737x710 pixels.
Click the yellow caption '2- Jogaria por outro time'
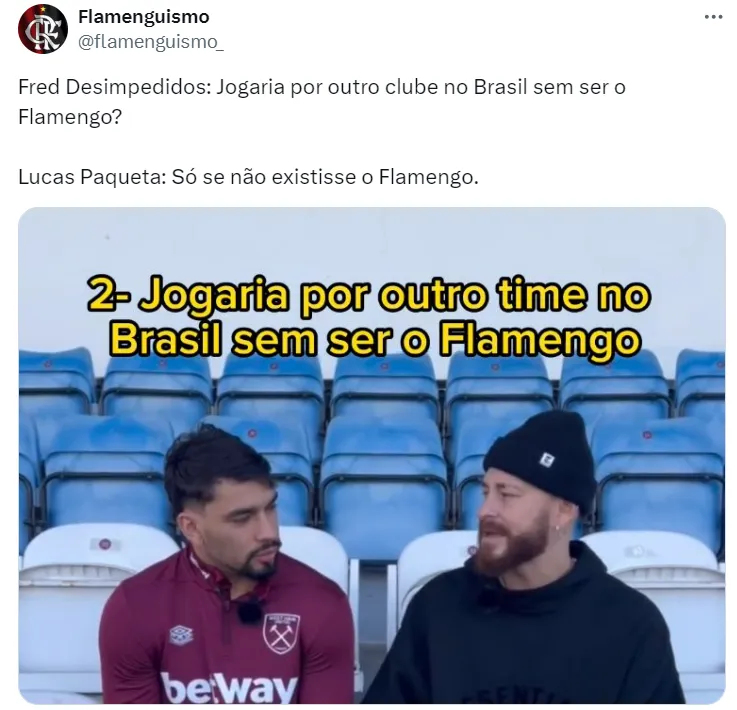(369, 296)
